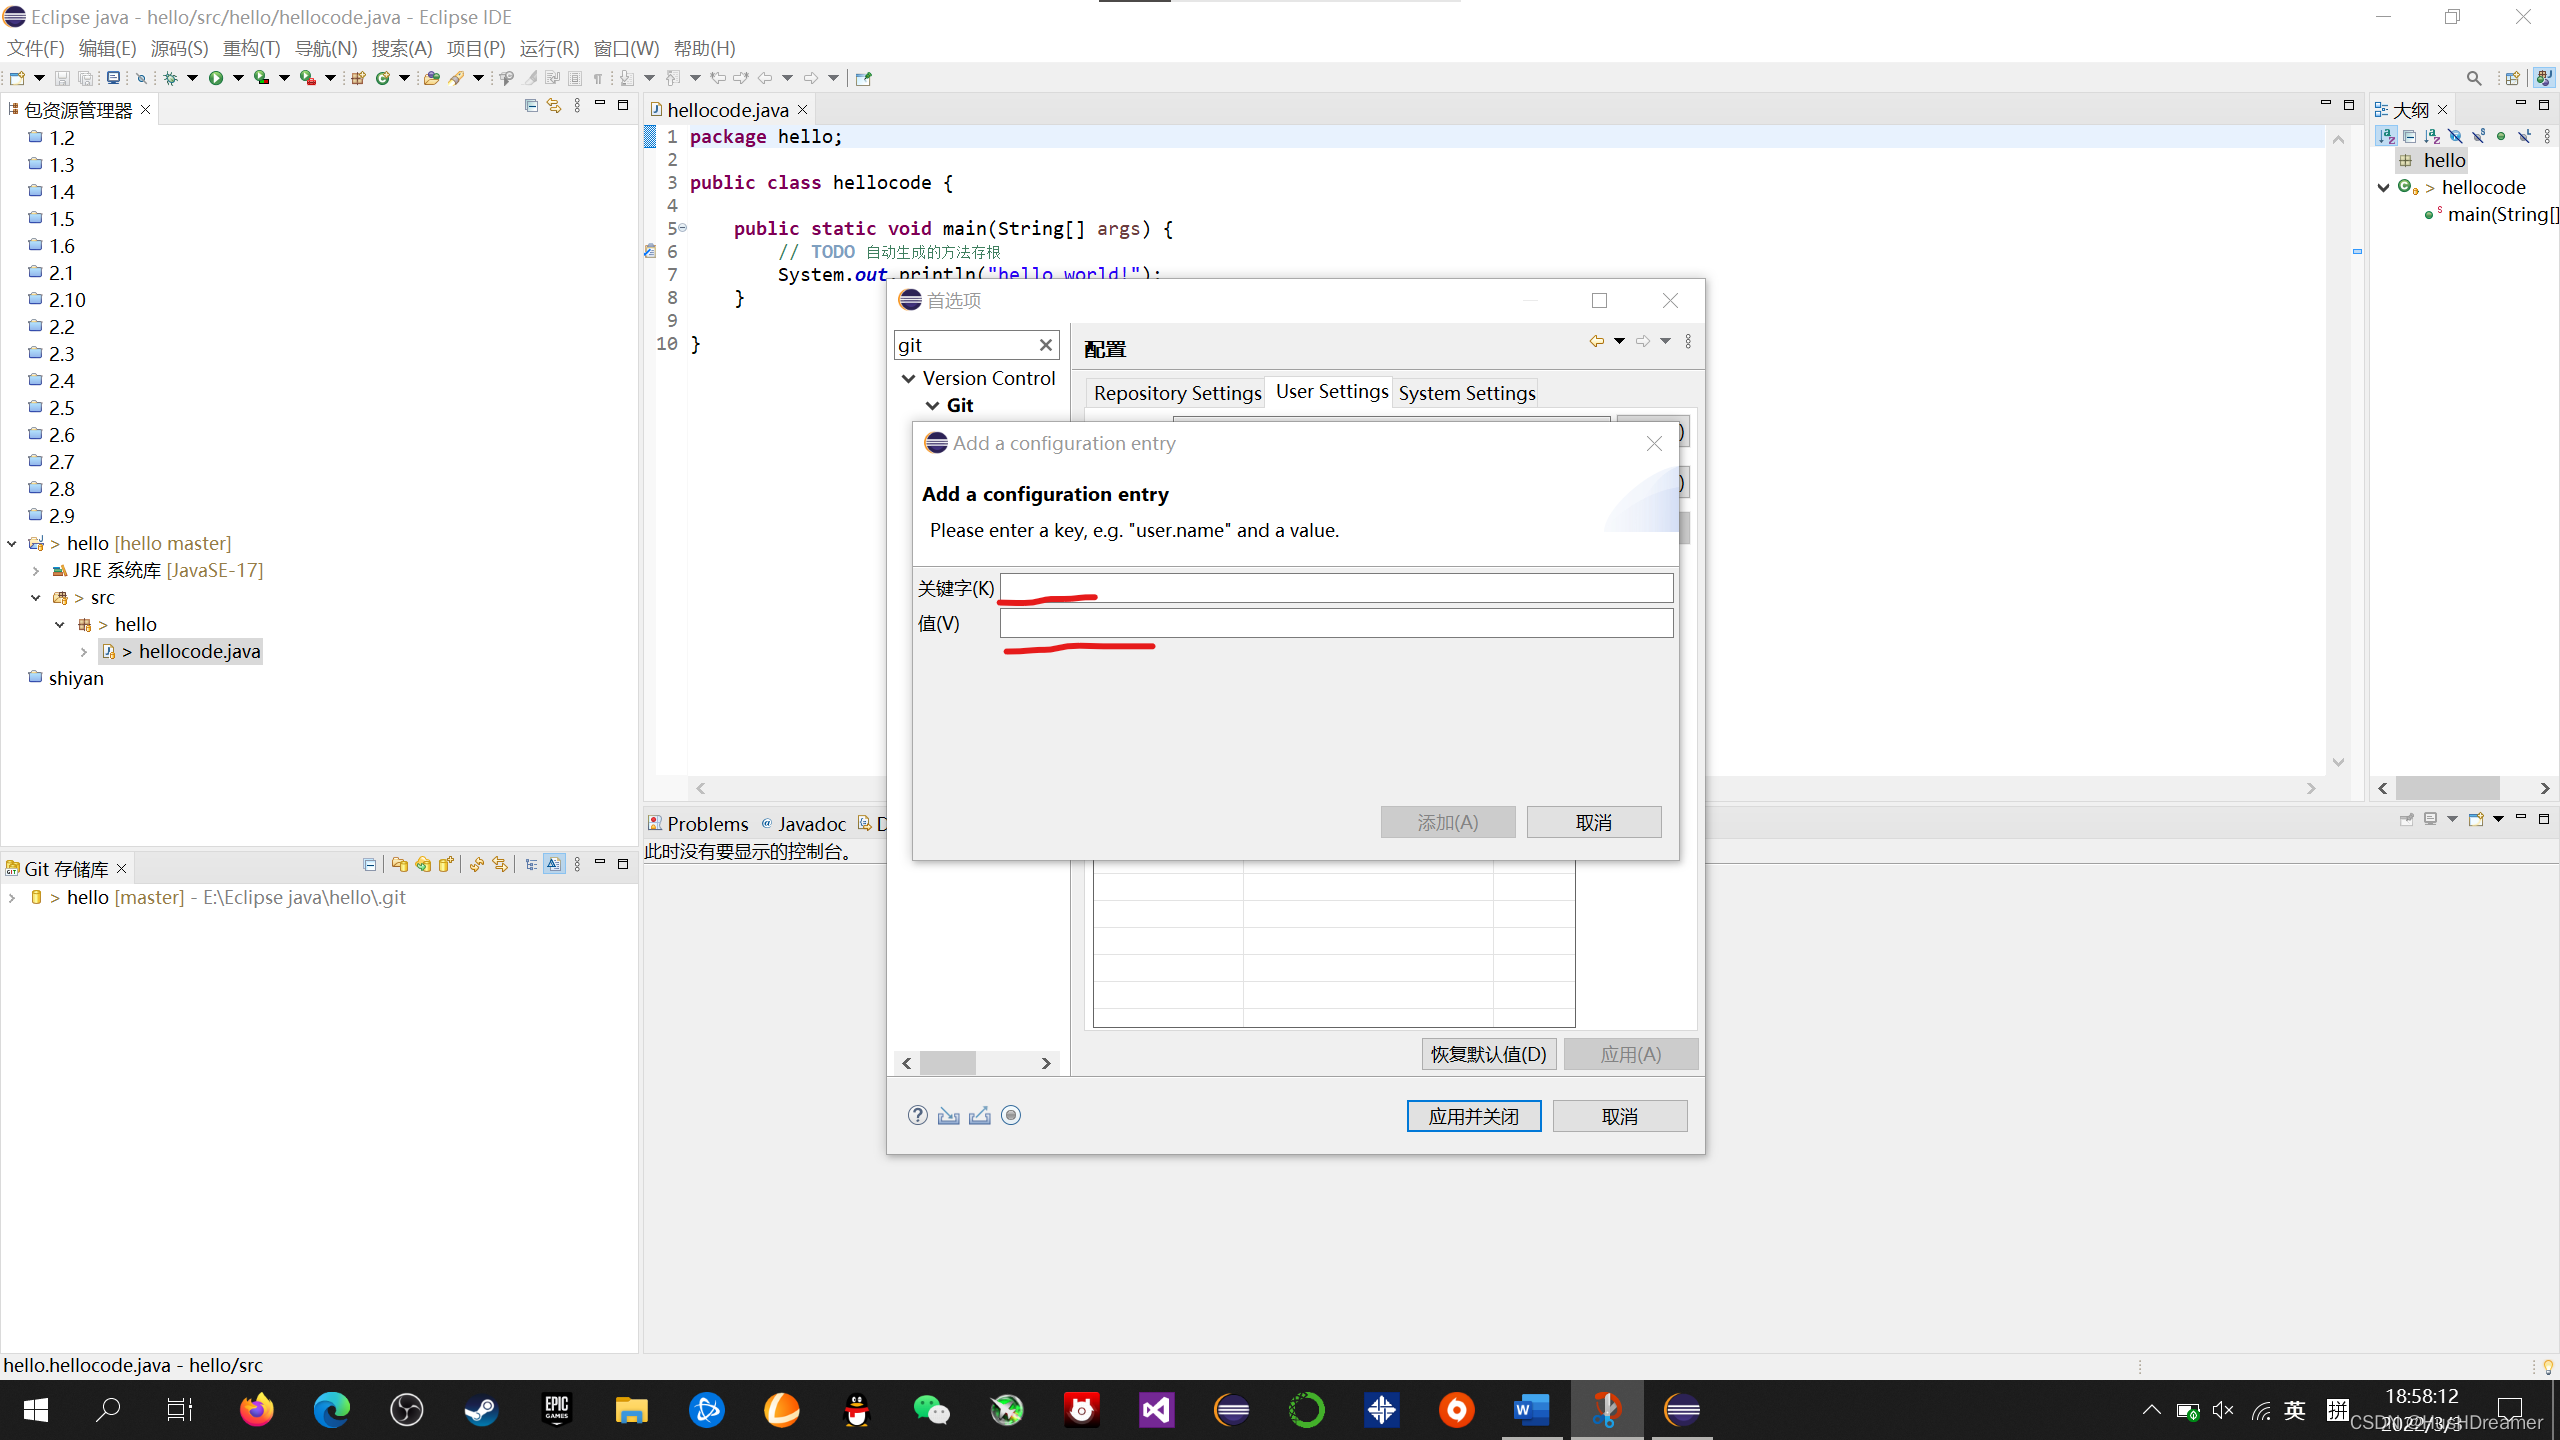Open the Run button dropdown arrow
This screenshot has width=2560, height=1440.
238,78
